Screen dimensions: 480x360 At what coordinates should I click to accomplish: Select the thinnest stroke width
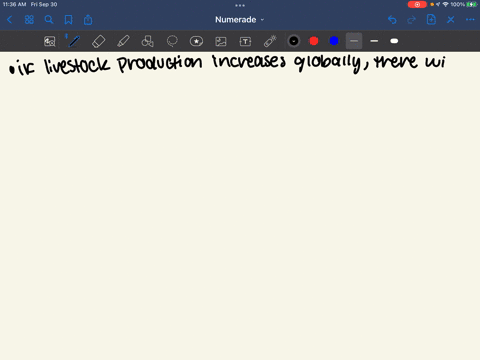[x=354, y=41]
